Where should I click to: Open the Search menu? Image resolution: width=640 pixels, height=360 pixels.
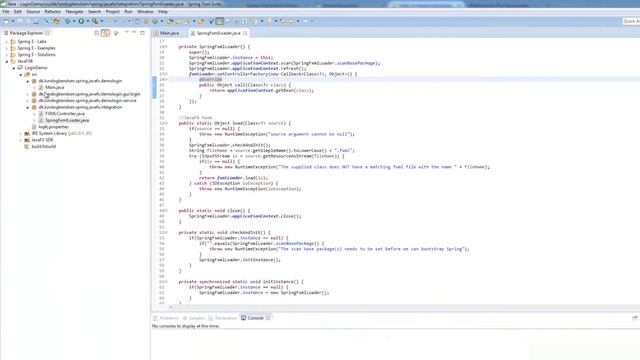click(x=94, y=12)
